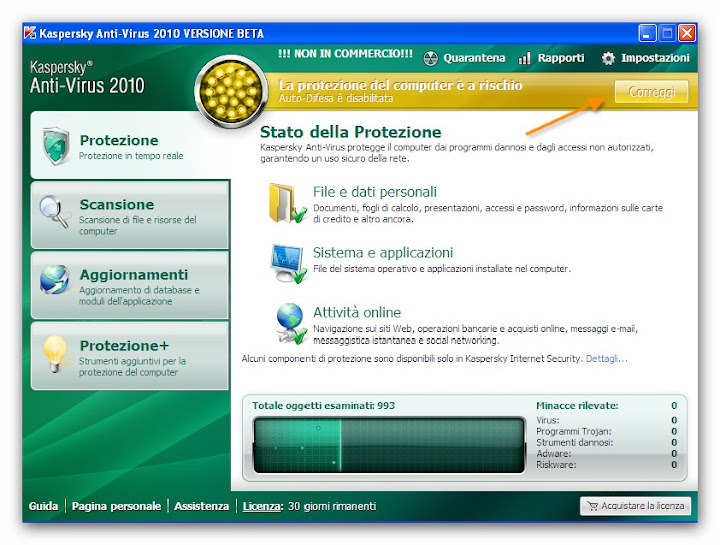720x545 pixels.
Task: Click the 'Riskware:' row
Action: (606, 465)
